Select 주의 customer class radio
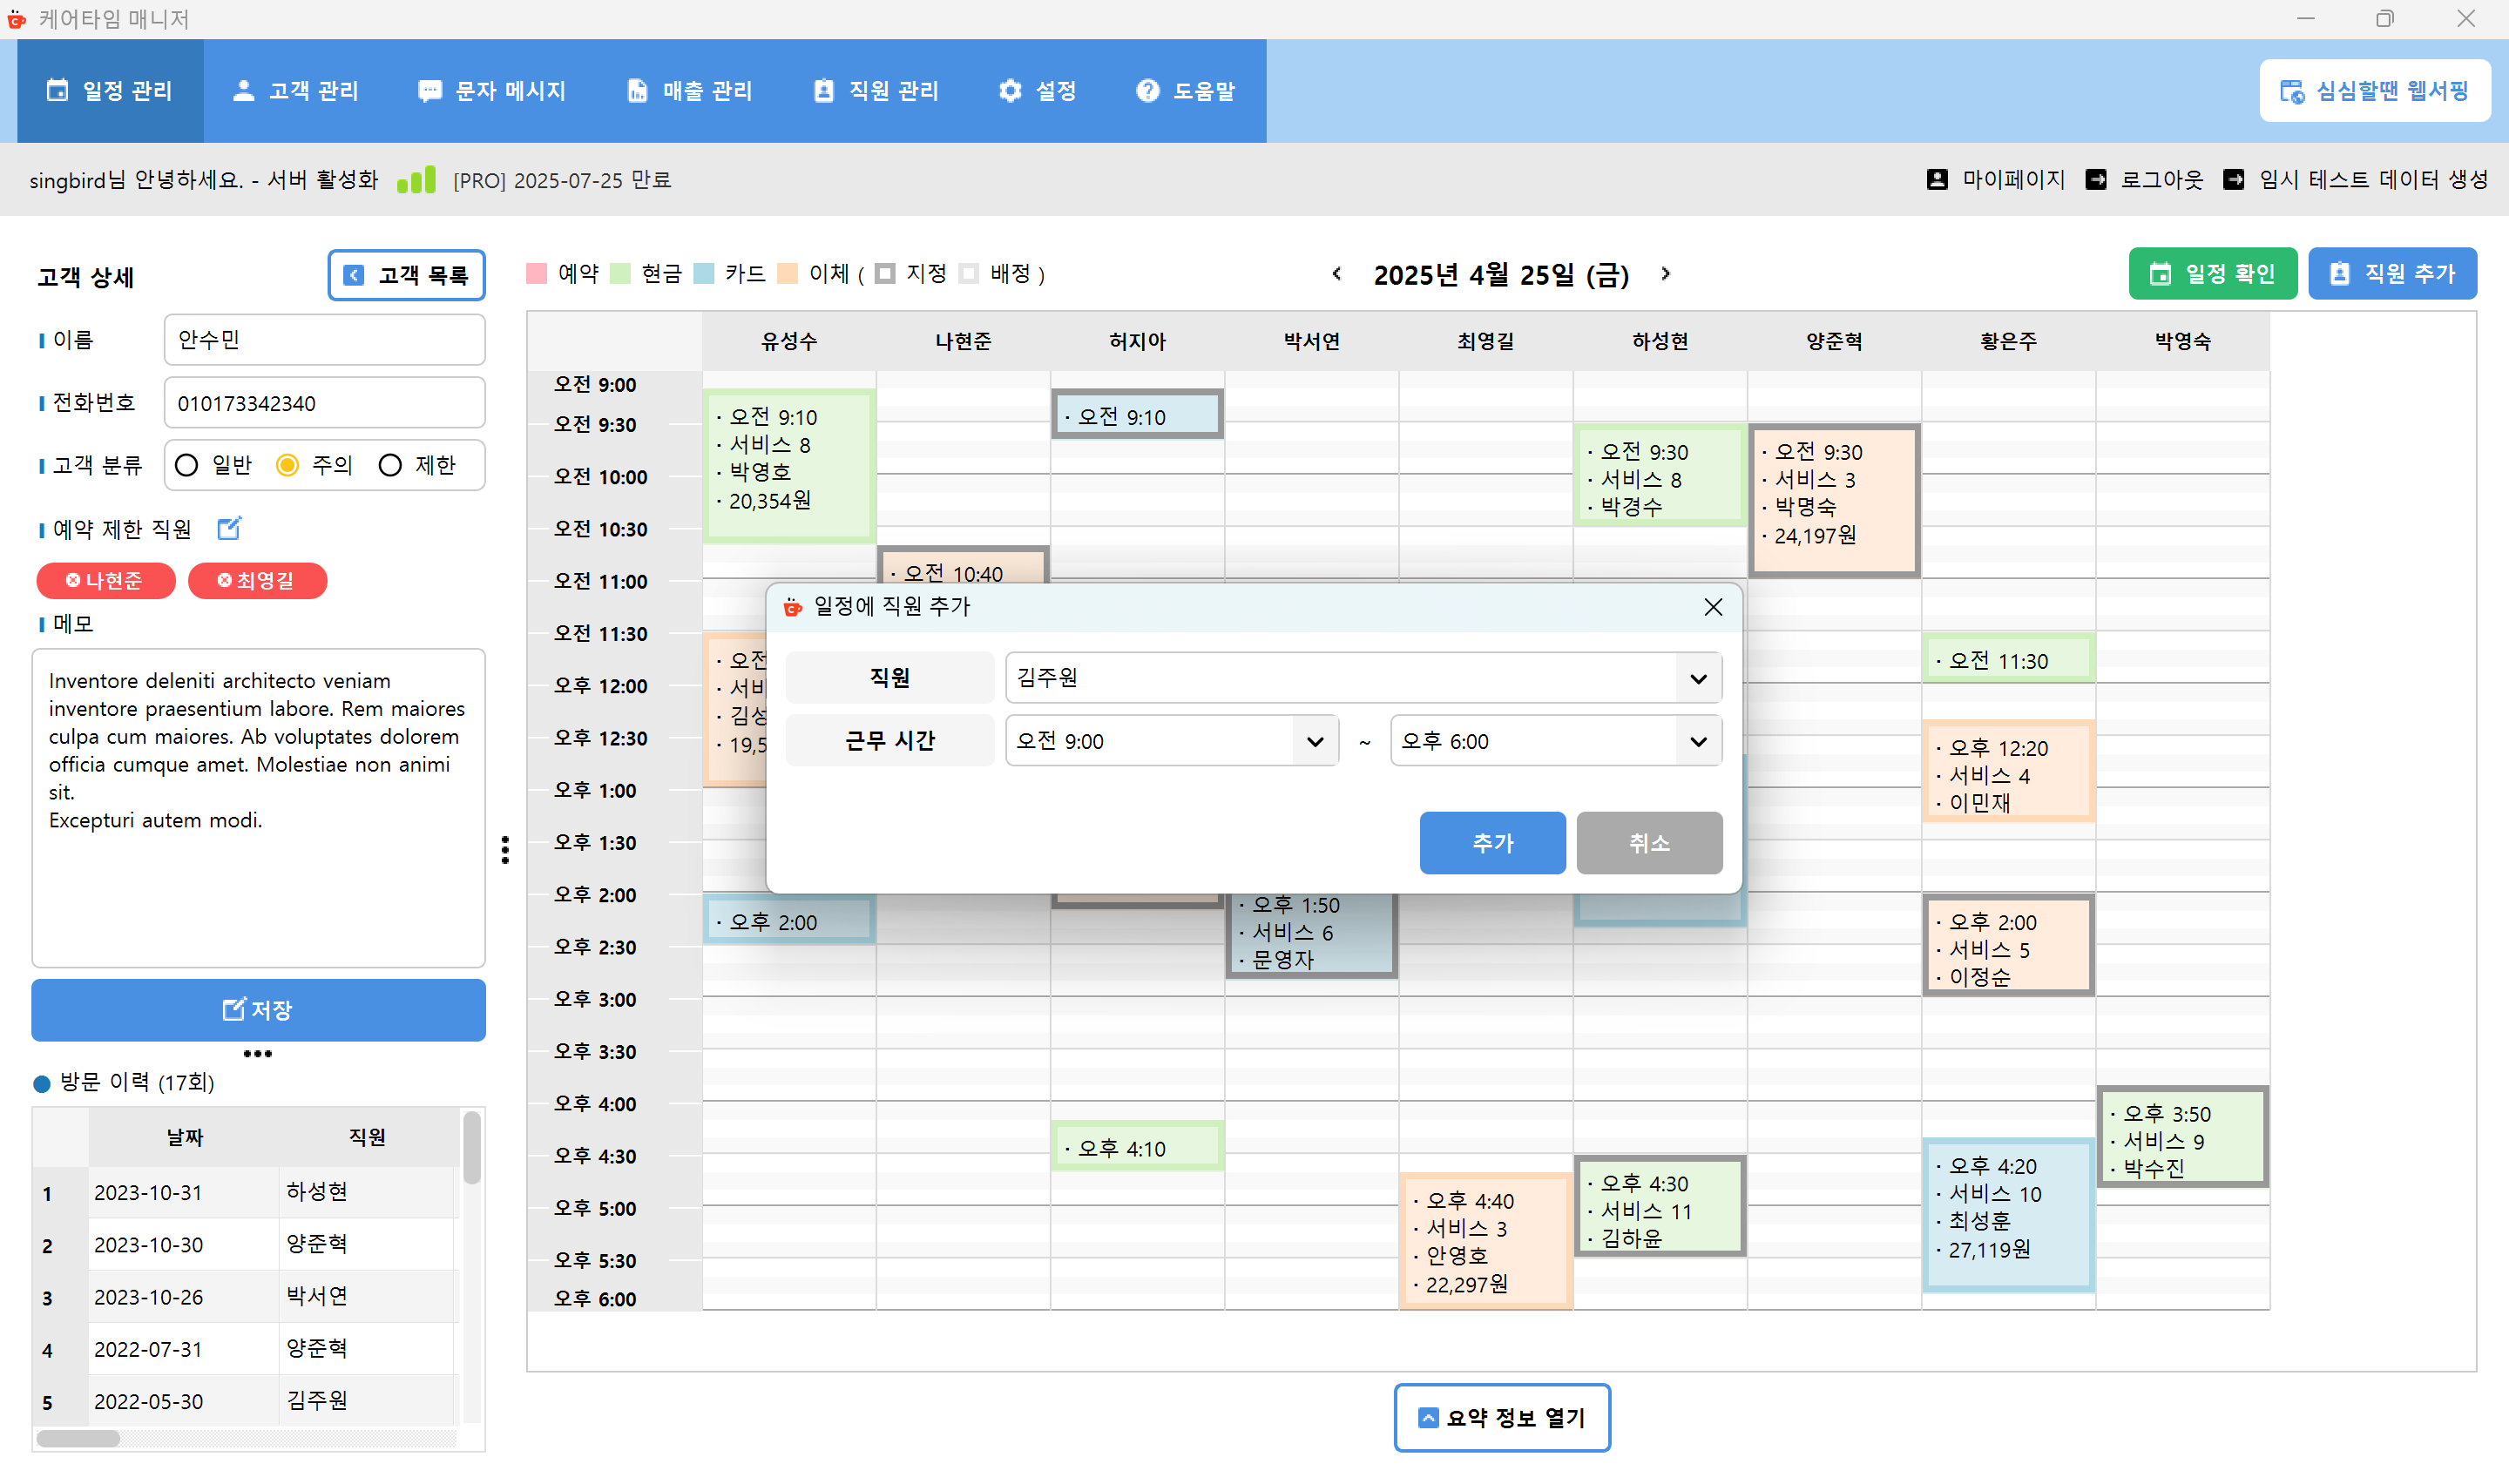2509x1484 pixels. [288, 466]
